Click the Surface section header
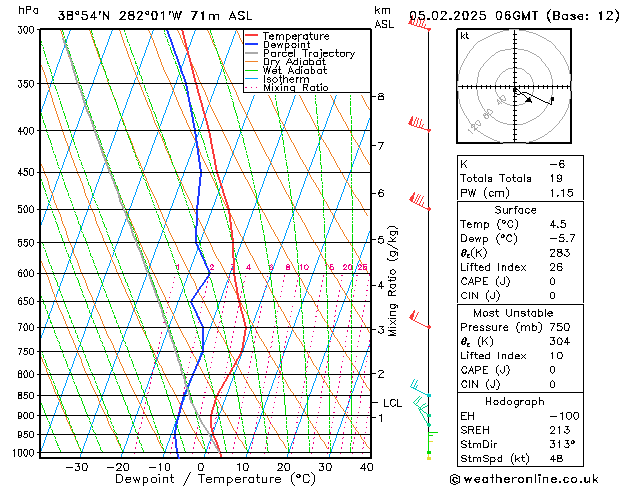This screenshot has width=629, height=486. (514, 211)
